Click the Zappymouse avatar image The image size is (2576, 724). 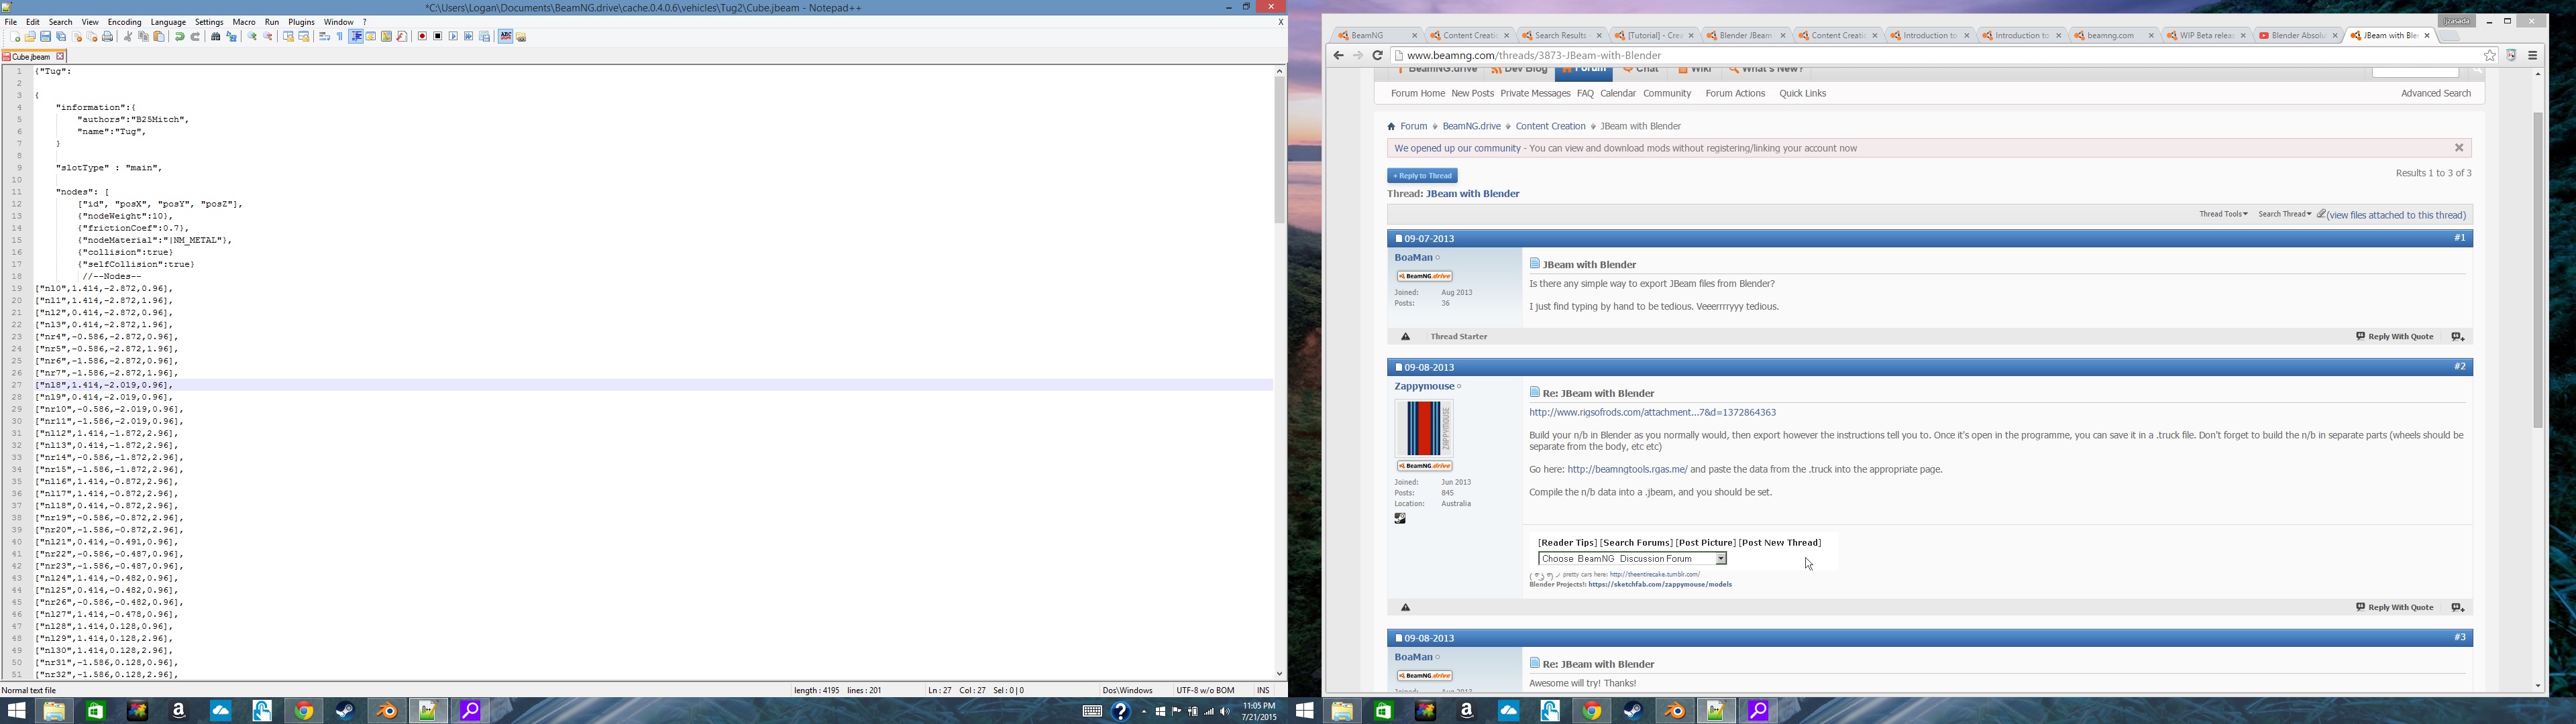(1424, 428)
